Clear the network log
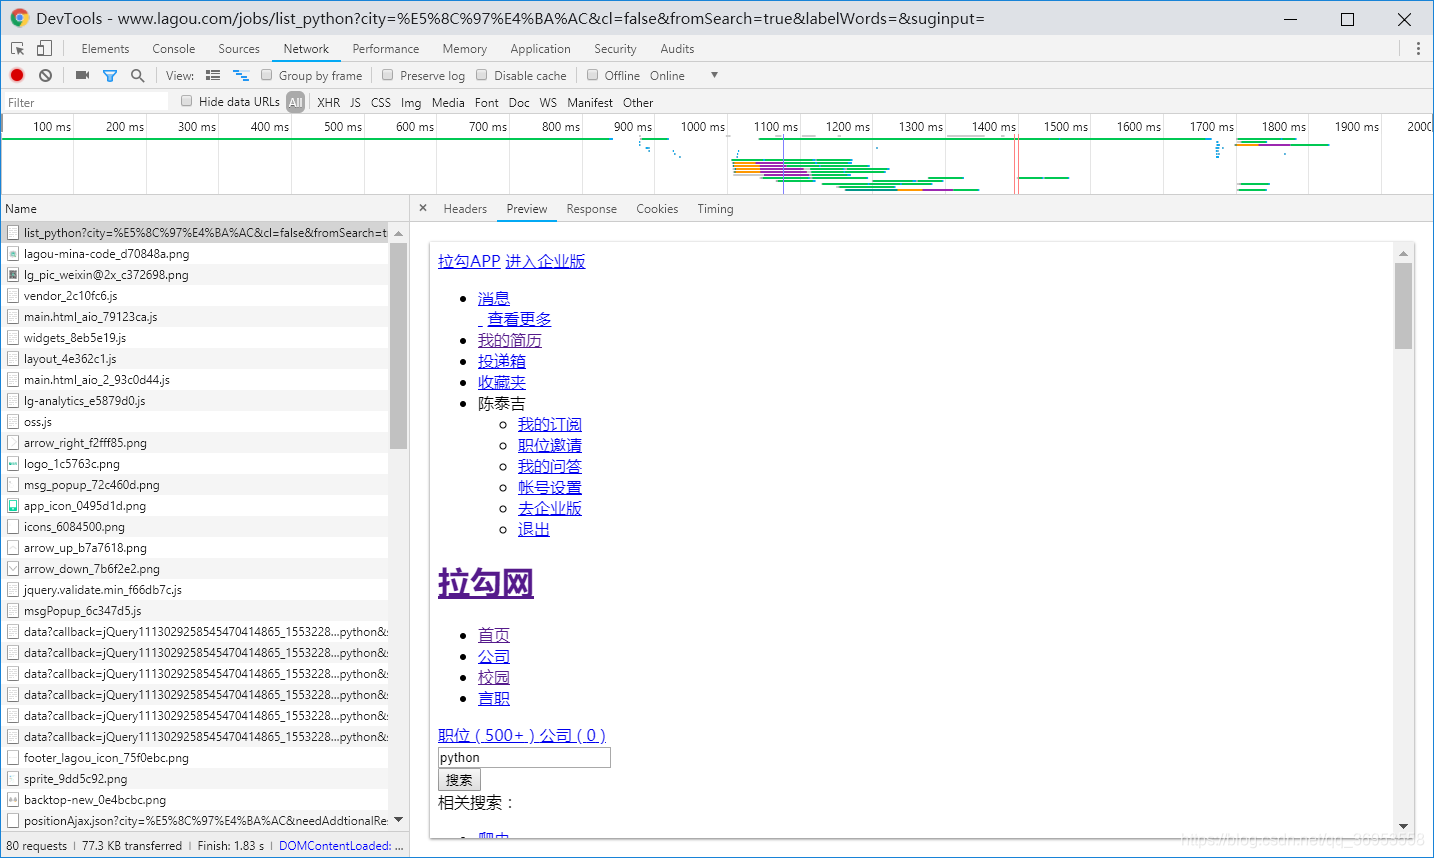Image resolution: width=1434 pixels, height=858 pixels. (x=45, y=75)
